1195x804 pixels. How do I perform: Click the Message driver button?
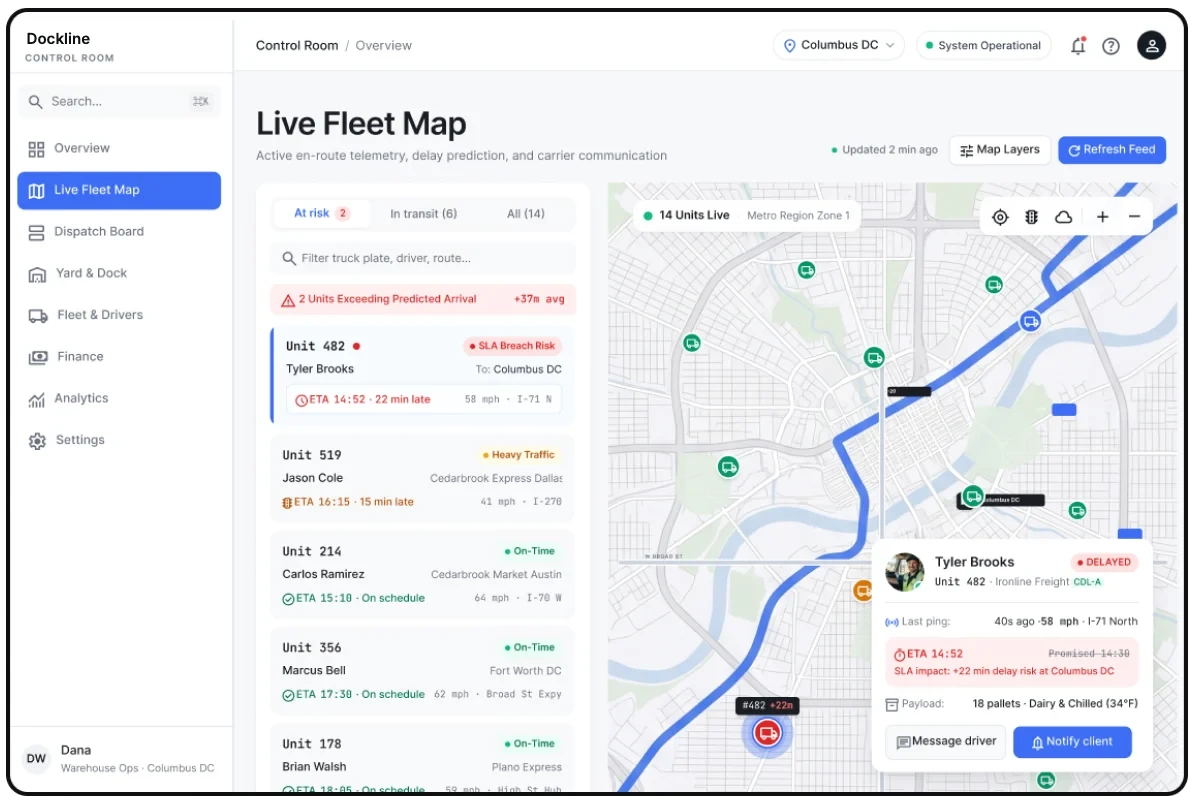point(946,742)
